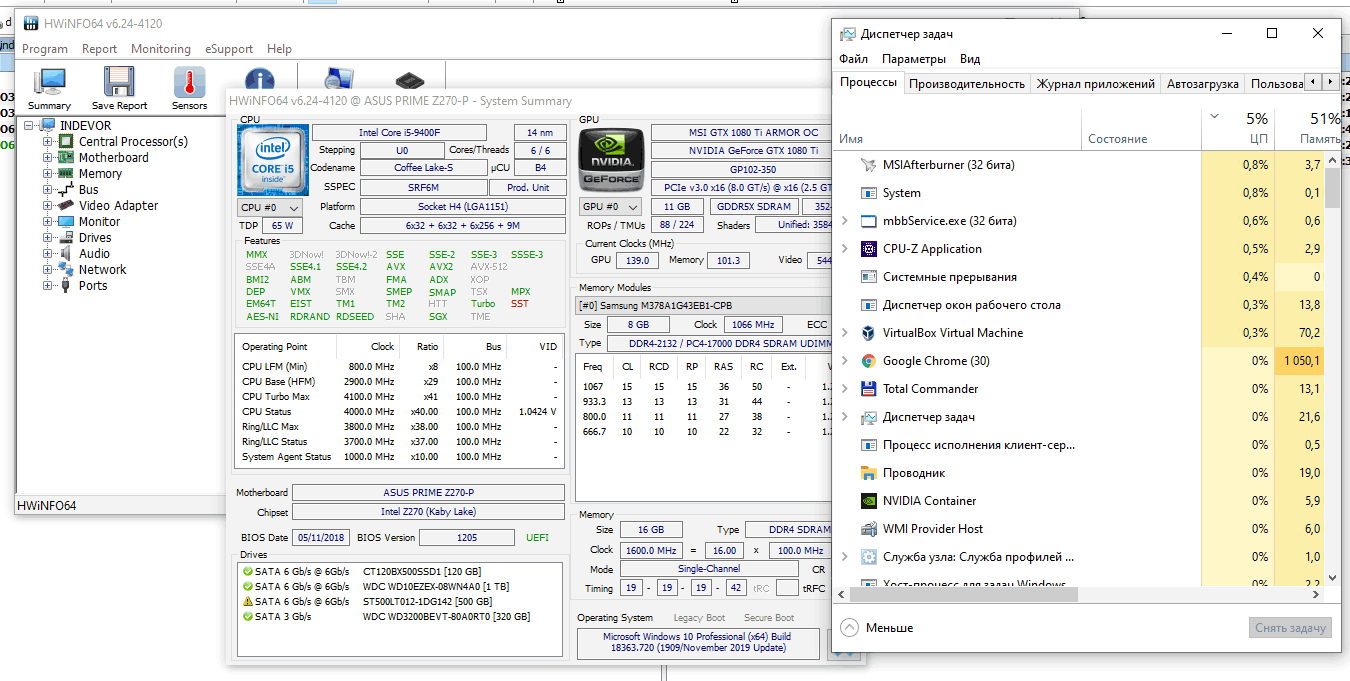Collapse the INDEVOR root node
The width and height of the screenshot is (1350, 681).
pos(29,126)
